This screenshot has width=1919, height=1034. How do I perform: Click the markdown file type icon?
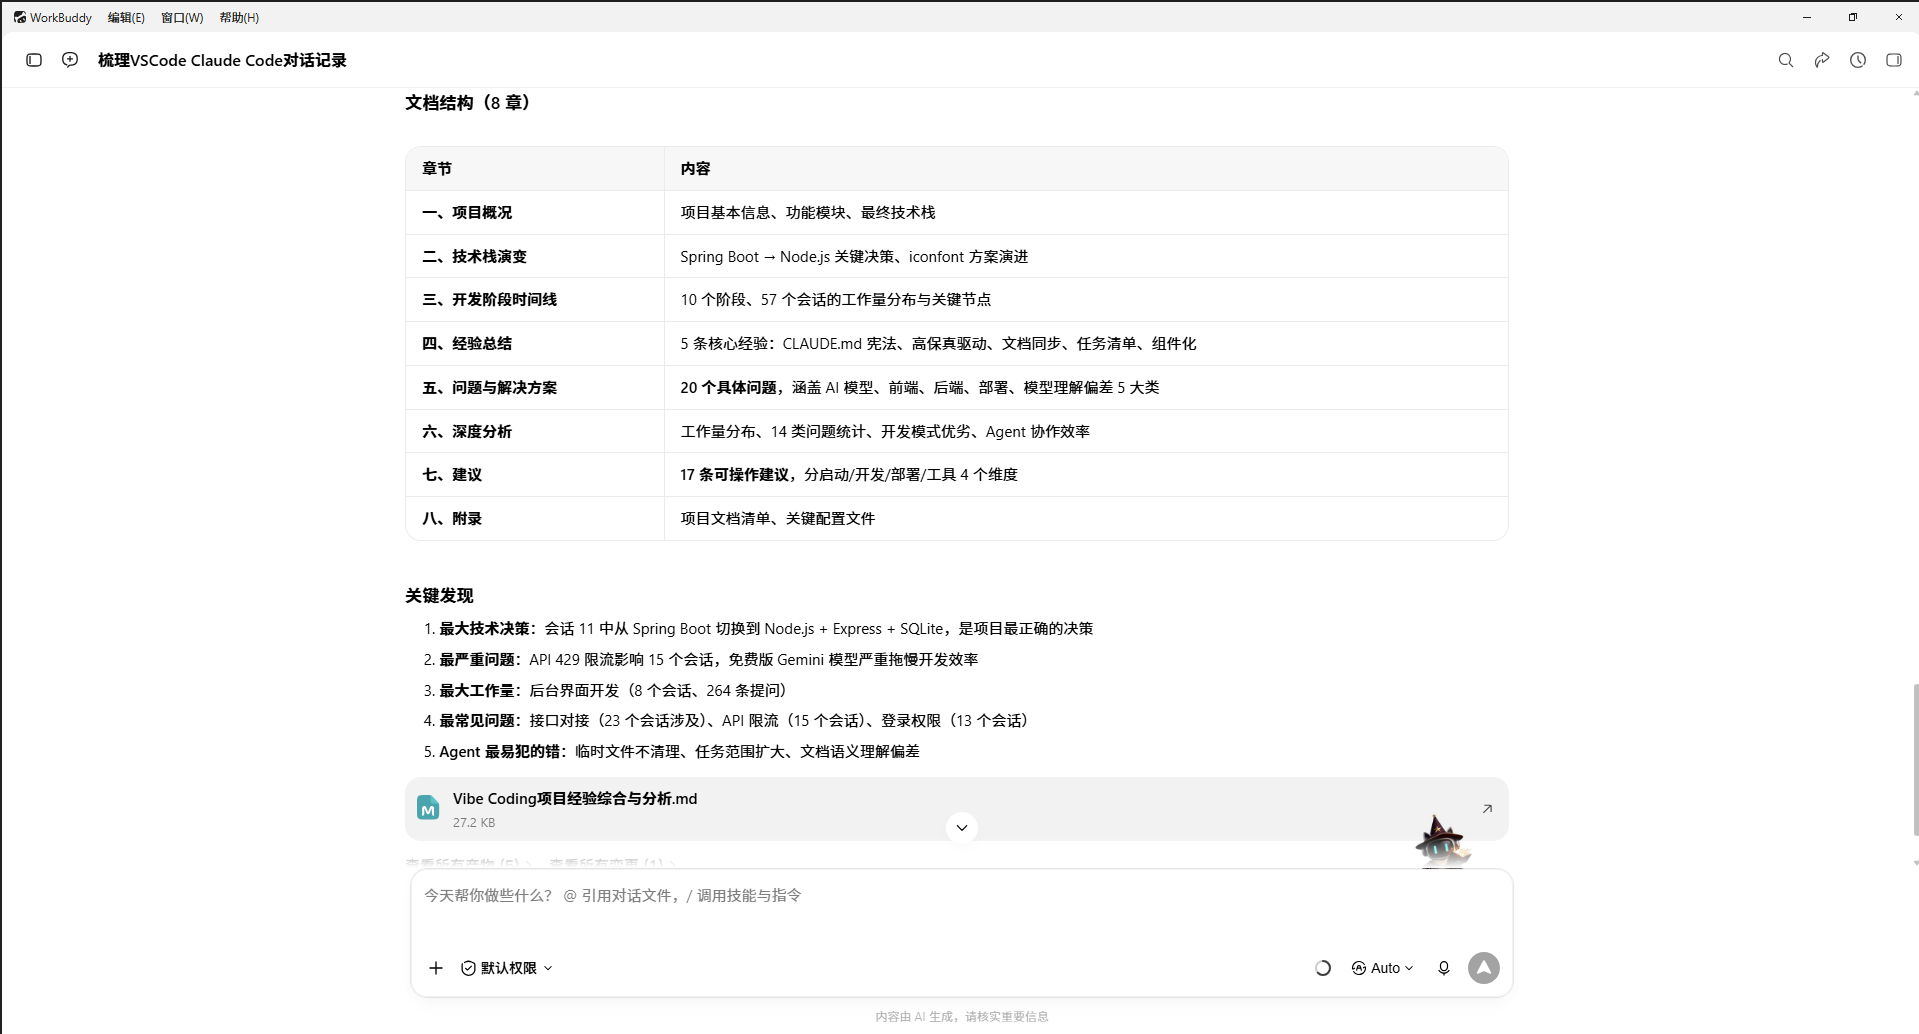pos(428,808)
